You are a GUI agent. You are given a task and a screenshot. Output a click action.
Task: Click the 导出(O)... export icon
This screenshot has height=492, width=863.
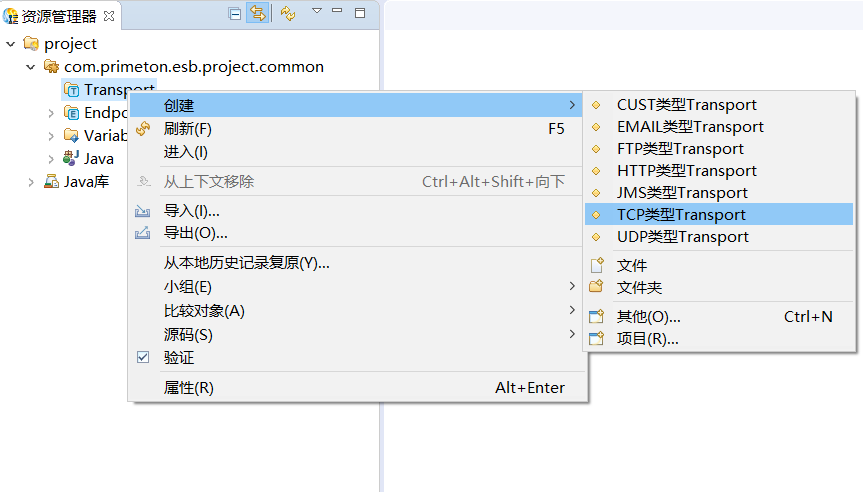[143, 233]
